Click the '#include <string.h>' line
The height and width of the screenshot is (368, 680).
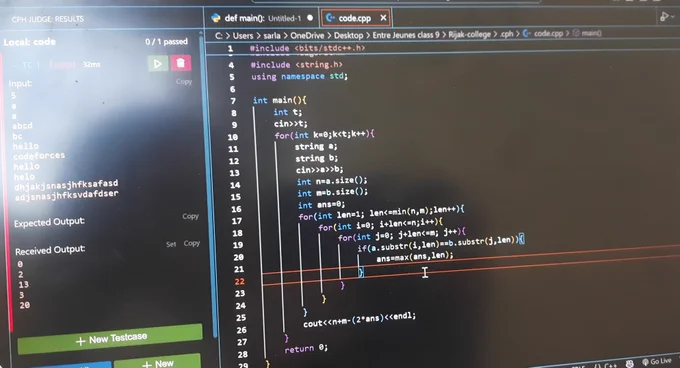297,65
